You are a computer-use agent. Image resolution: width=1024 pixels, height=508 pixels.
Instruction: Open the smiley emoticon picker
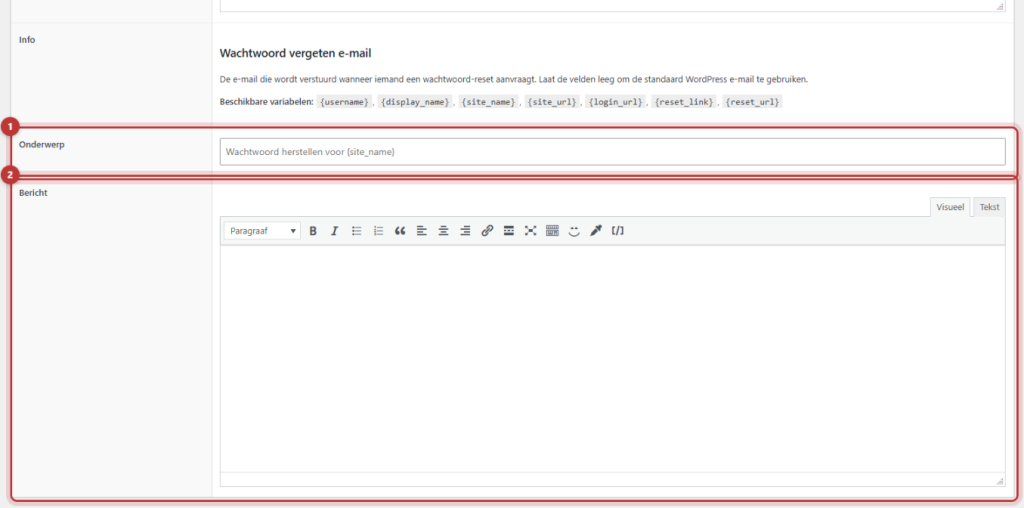point(574,230)
